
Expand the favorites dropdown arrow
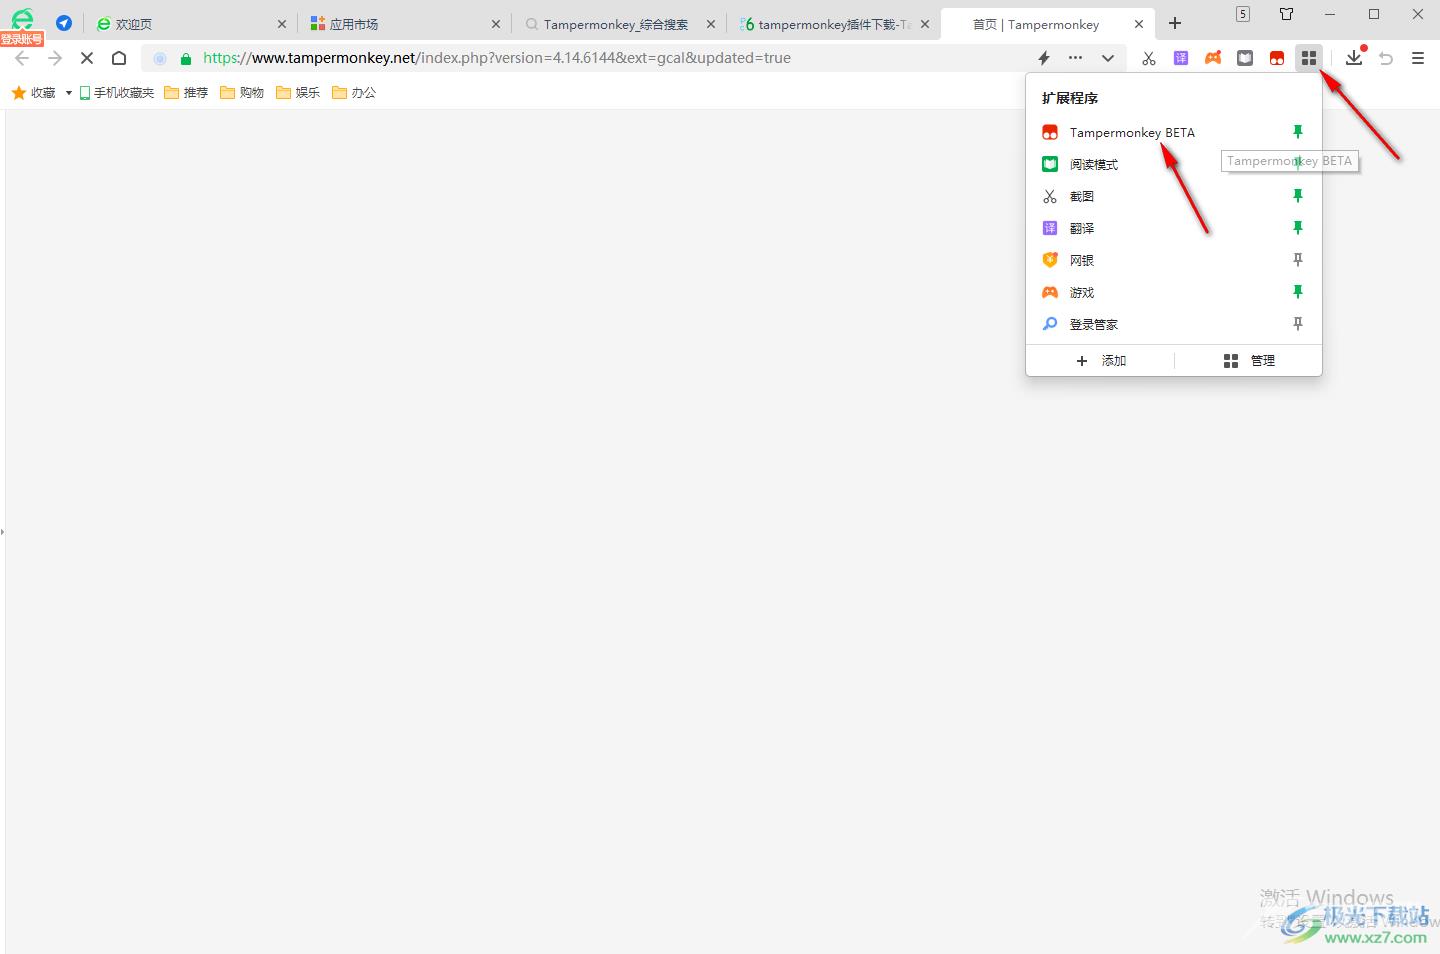pos(68,92)
